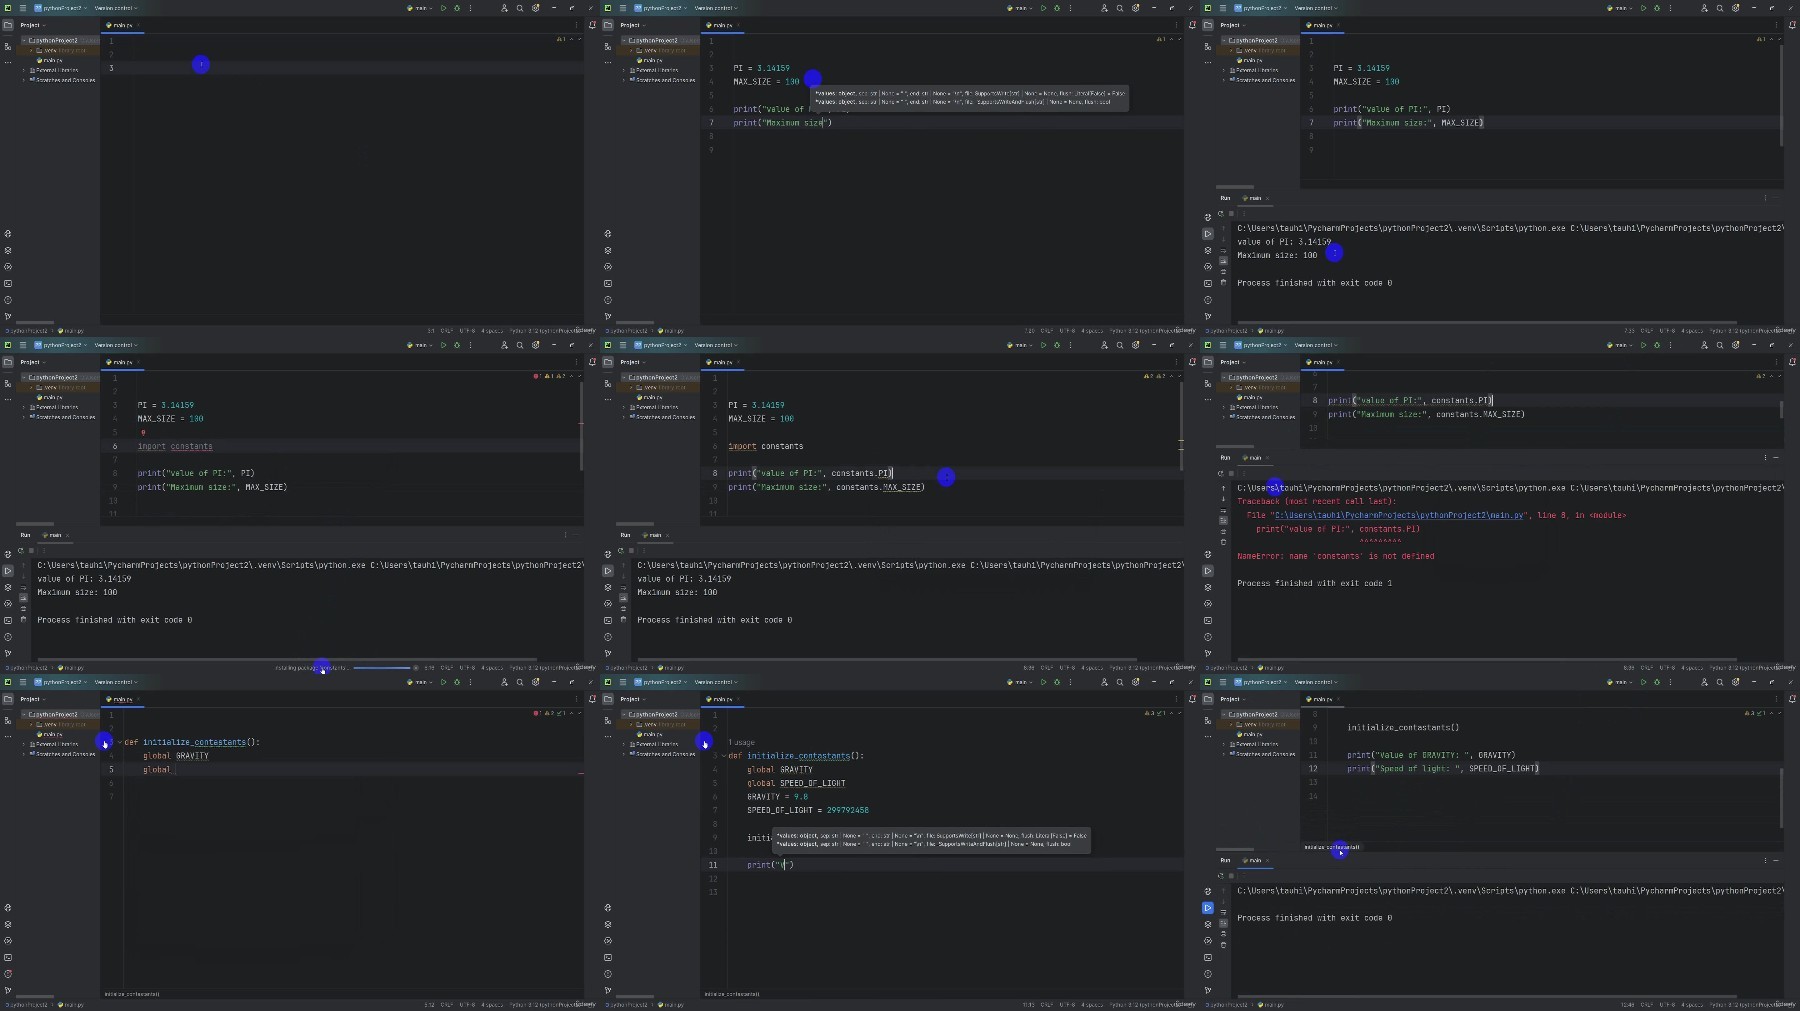This screenshot has width=1800, height=1011.
Task: Open Project view dropdown in middle-left frame
Action: (x=33, y=362)
